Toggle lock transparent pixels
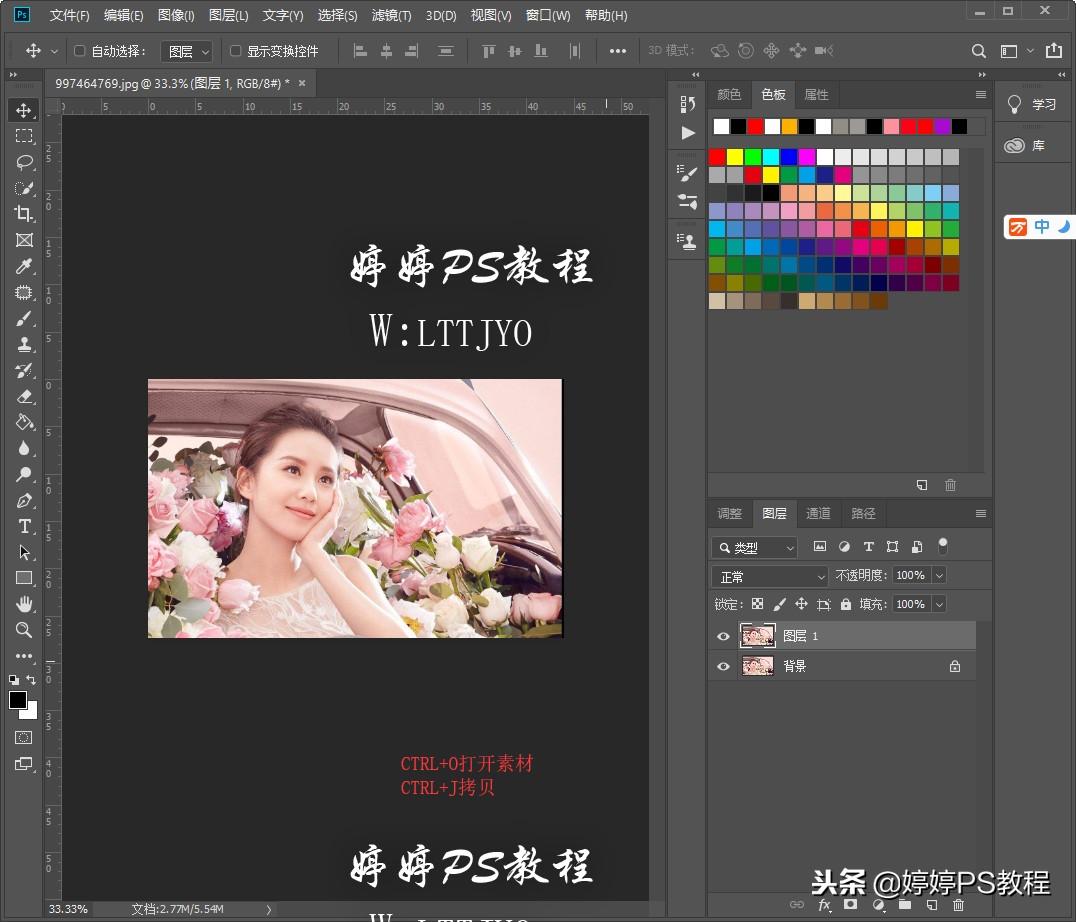The width and height of the screenshot is (1076, 922). 758,604
